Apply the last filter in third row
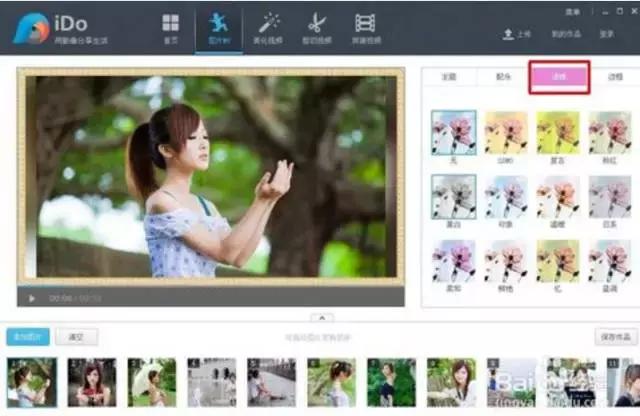Screen dimensions: 640x416 609,261
